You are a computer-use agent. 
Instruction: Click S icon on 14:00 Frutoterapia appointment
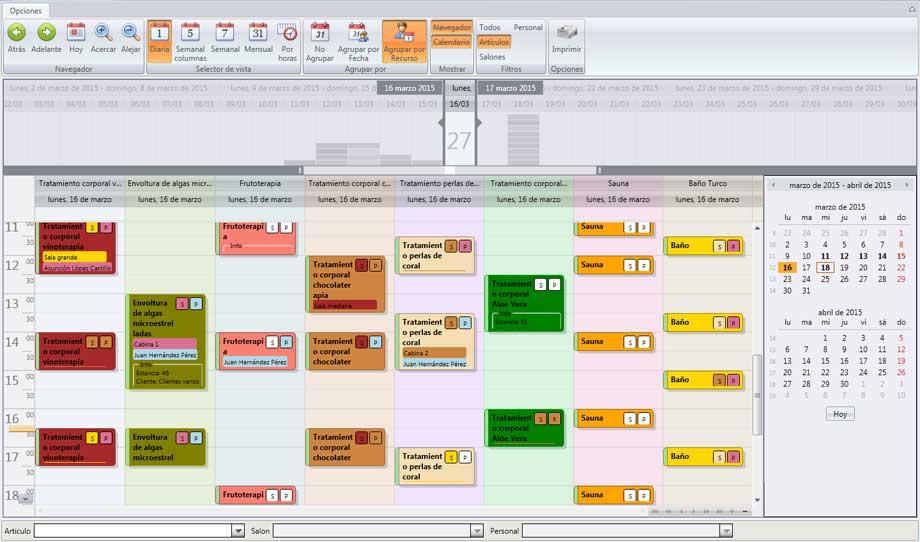[x=272, y=342]
